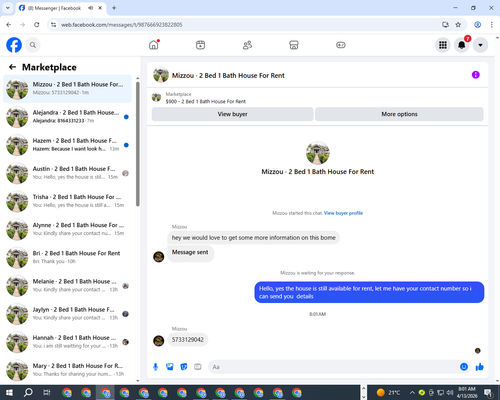Go back from Marketplace chats

pyautogui.click(x=12, y=67)
